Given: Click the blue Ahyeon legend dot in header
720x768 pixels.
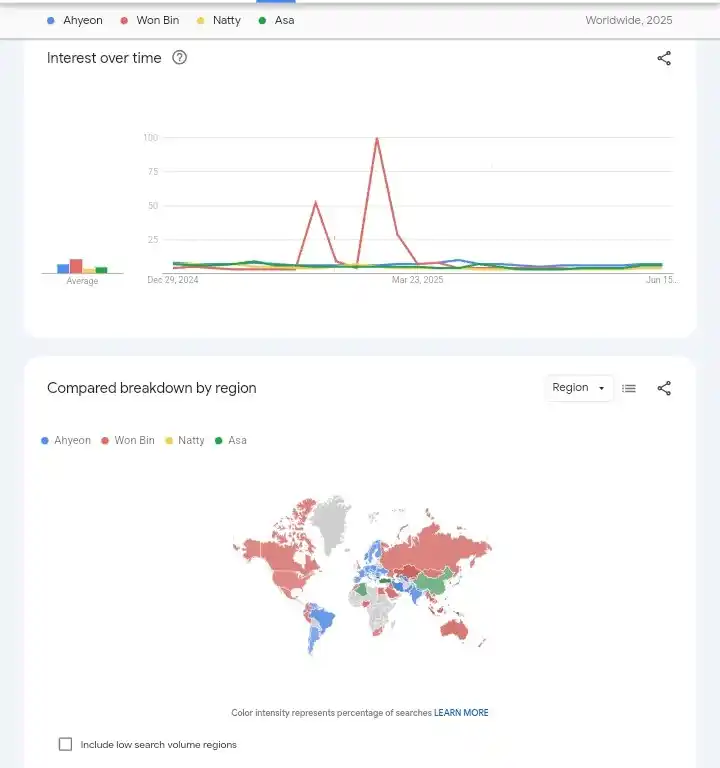Looking at the screenshot, I should tap(51, 20).
